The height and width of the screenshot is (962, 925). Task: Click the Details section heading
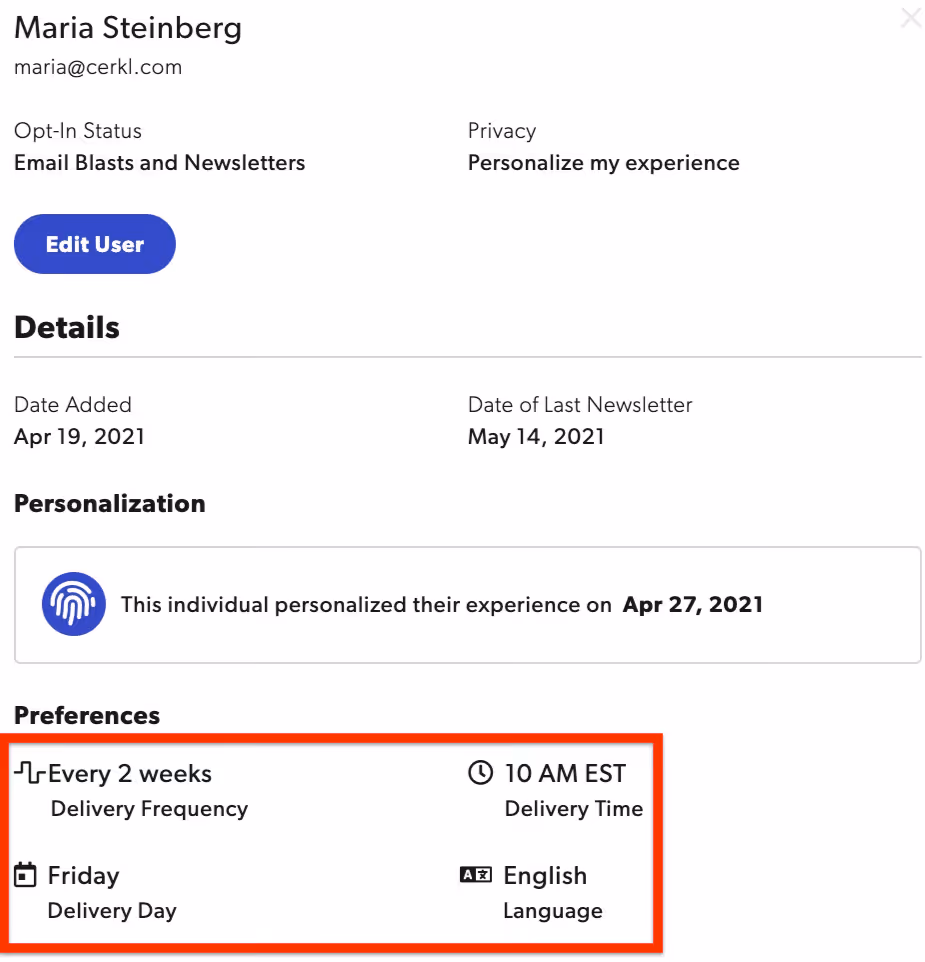[x=67, y=327]
